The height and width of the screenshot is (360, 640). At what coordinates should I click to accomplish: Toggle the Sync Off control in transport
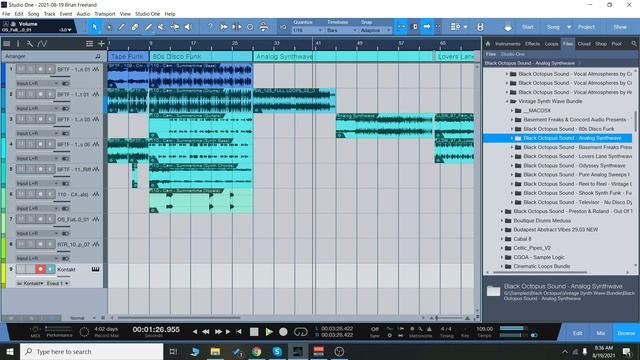tap(375, 331)
